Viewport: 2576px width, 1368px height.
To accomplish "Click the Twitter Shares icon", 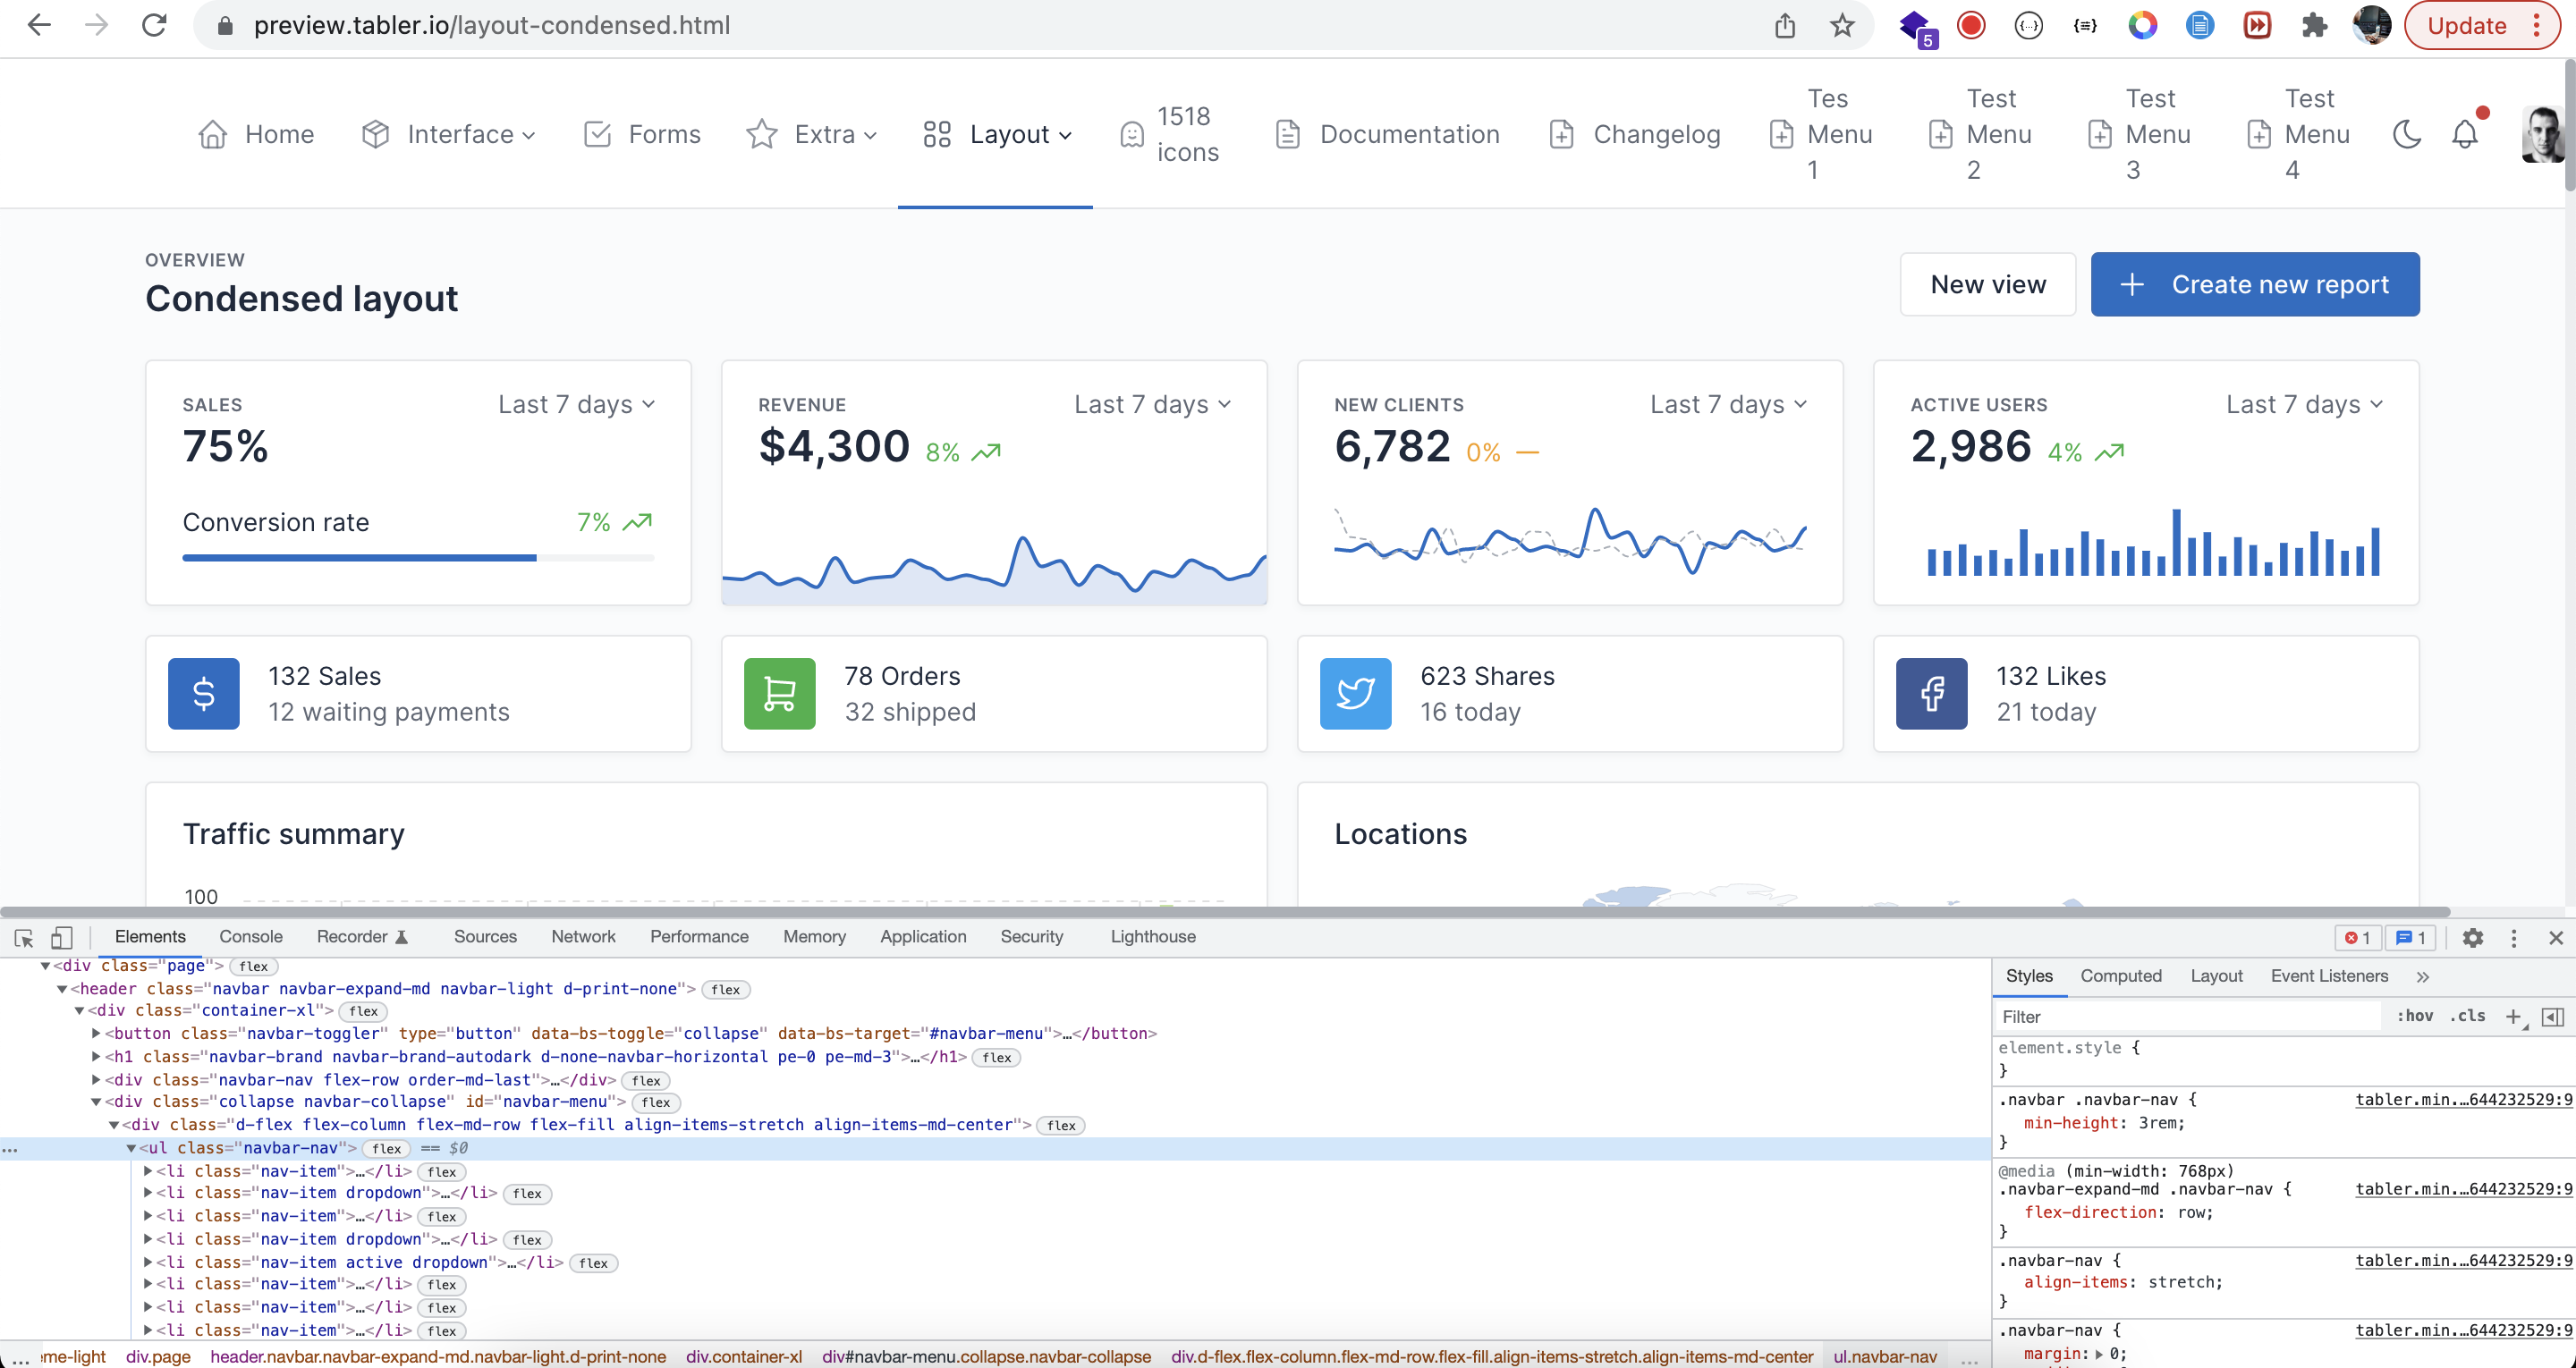I will pos(1356,693).
